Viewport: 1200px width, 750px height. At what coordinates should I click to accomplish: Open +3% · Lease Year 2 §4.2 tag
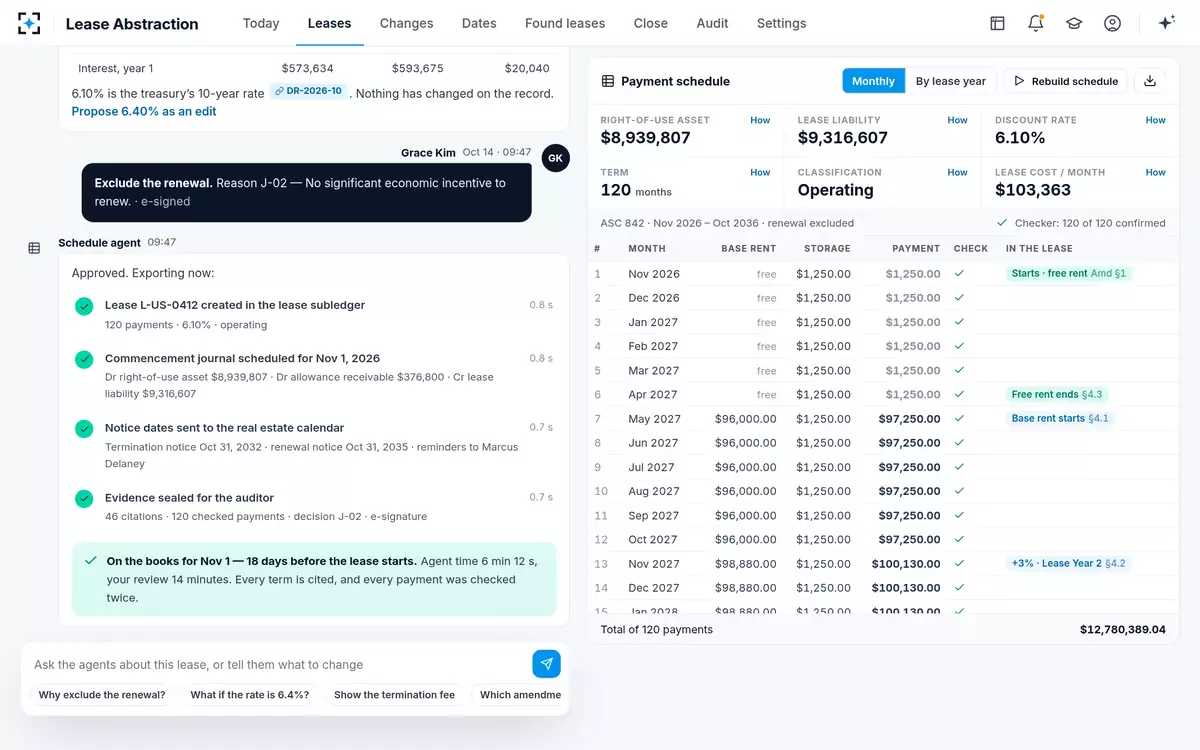pyautogui.click(x=1068, y=564)
